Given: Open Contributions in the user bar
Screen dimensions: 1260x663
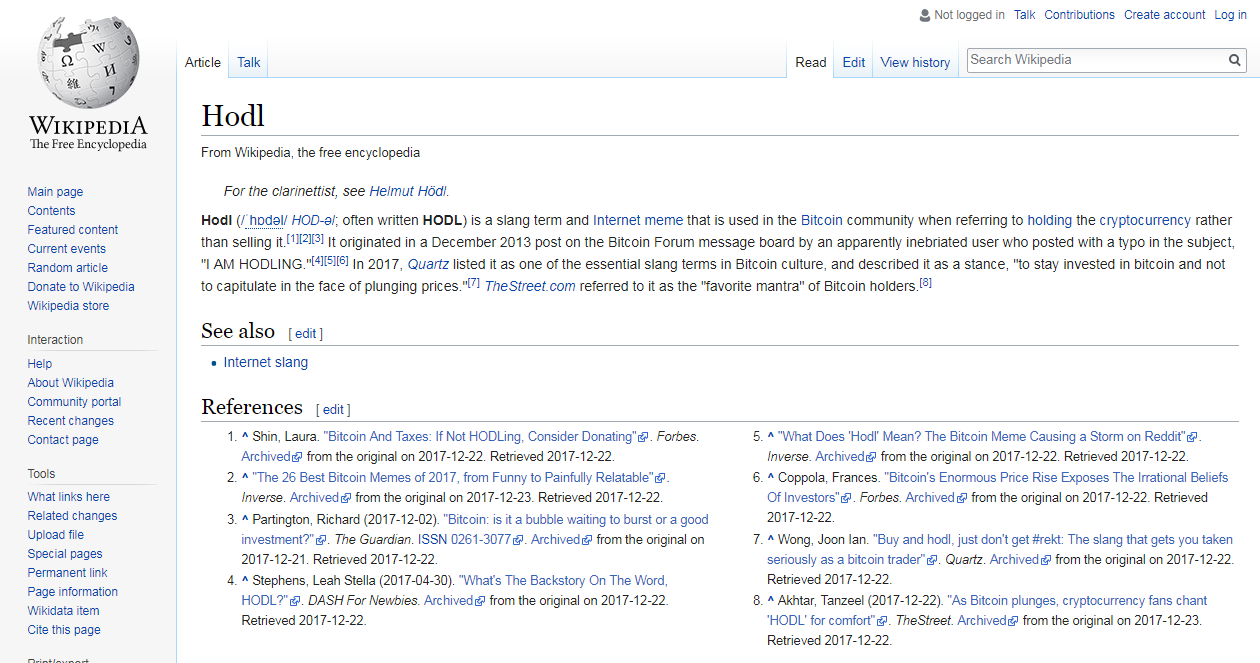Looking at the screenshot, I should (1080, 15).
